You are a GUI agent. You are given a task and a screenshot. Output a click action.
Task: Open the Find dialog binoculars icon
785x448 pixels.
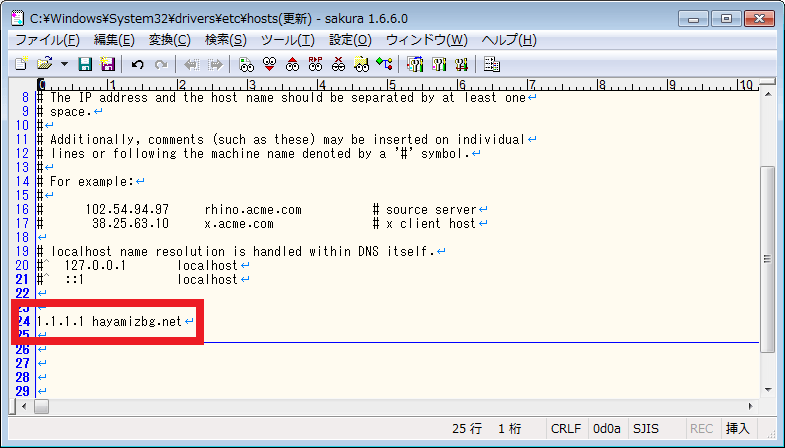[x=246, y=64]
